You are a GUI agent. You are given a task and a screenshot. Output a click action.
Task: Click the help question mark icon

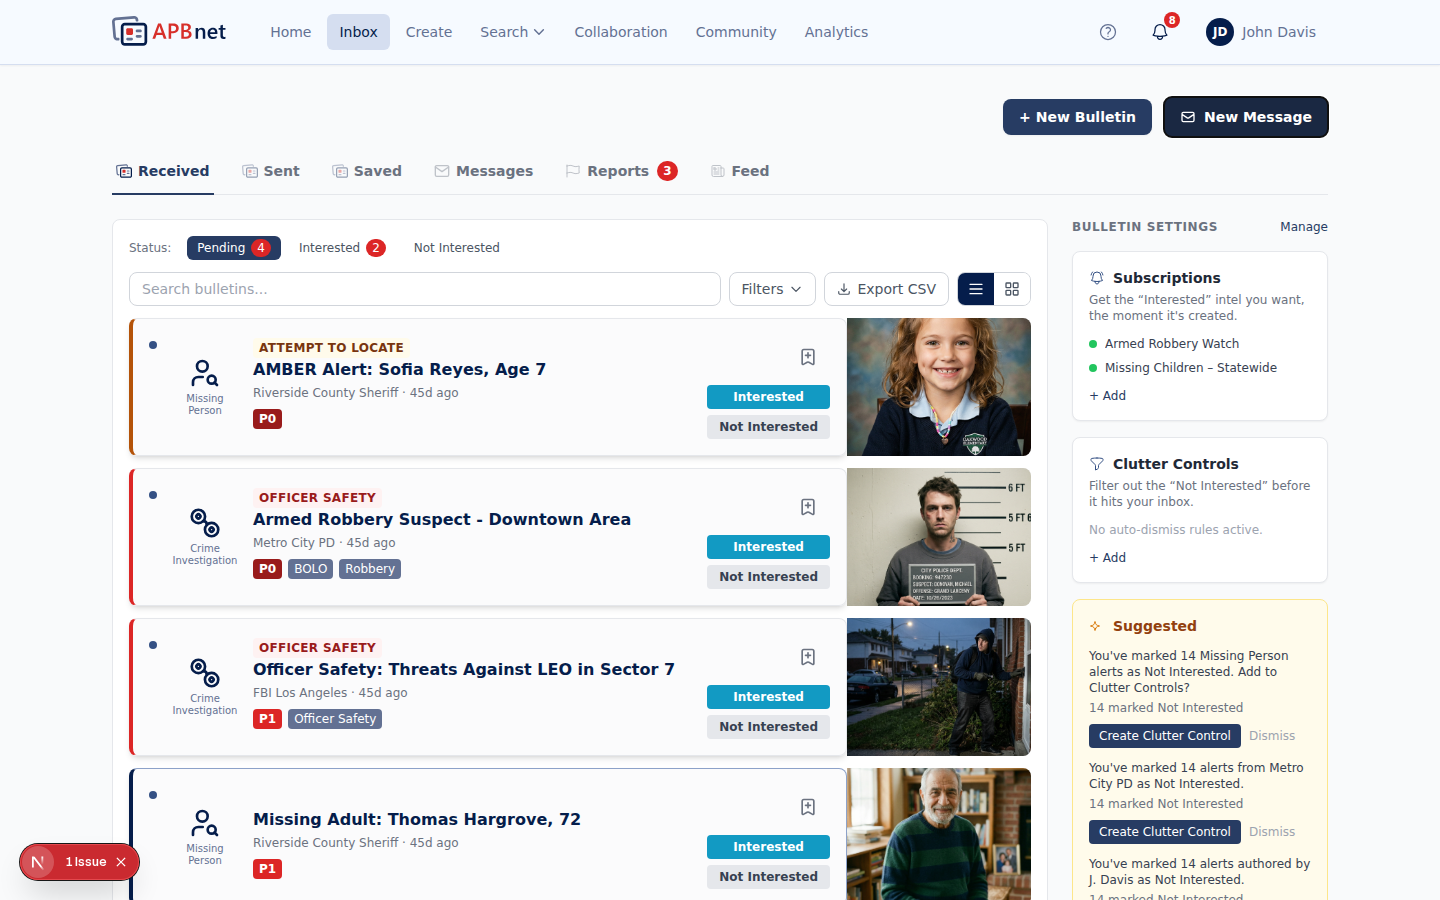pos(1108,32)
